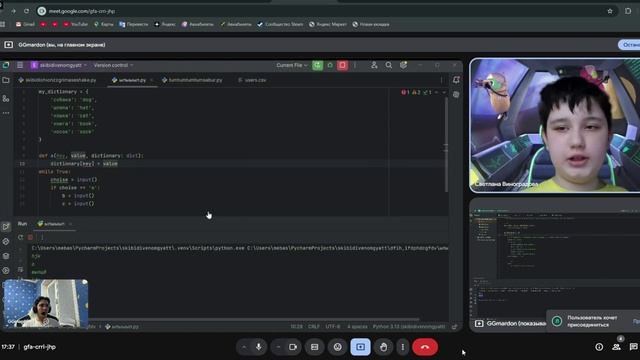Open the emoji reactions button
The image size is (640, 360).
coord(338,347)
